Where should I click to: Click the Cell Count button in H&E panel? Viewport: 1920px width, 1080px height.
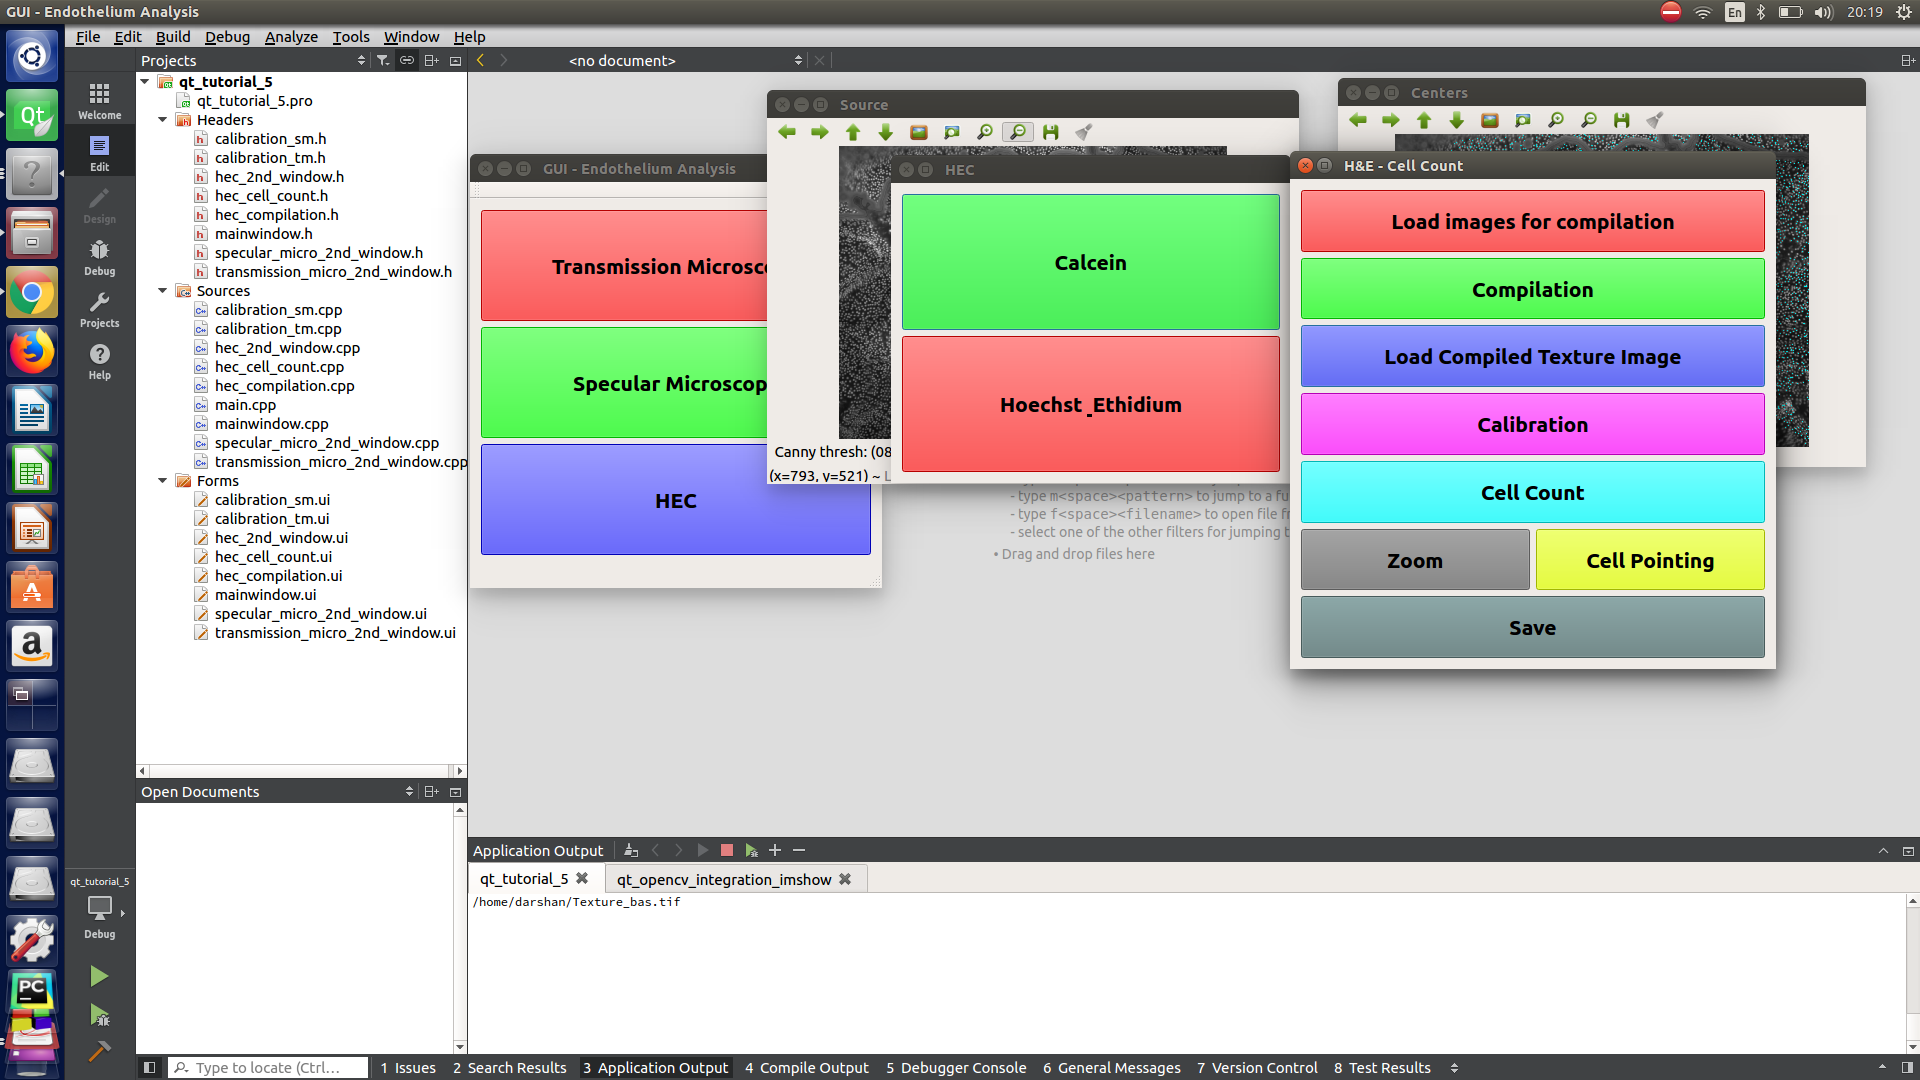click(1532, 492)
